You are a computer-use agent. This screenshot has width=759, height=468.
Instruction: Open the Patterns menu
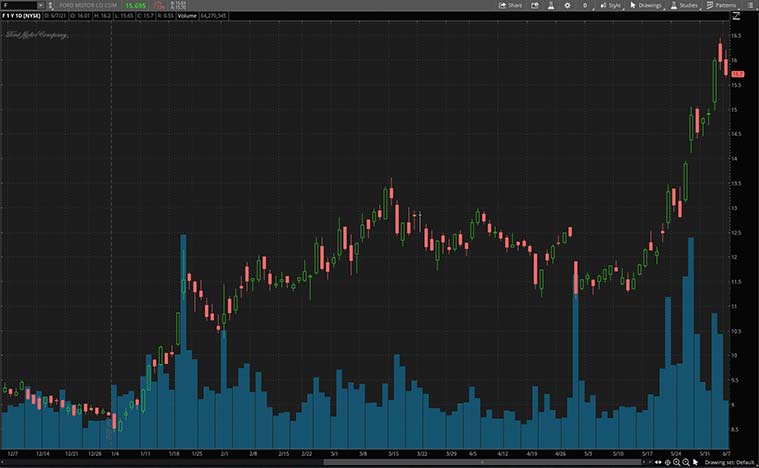coord(722,5)
